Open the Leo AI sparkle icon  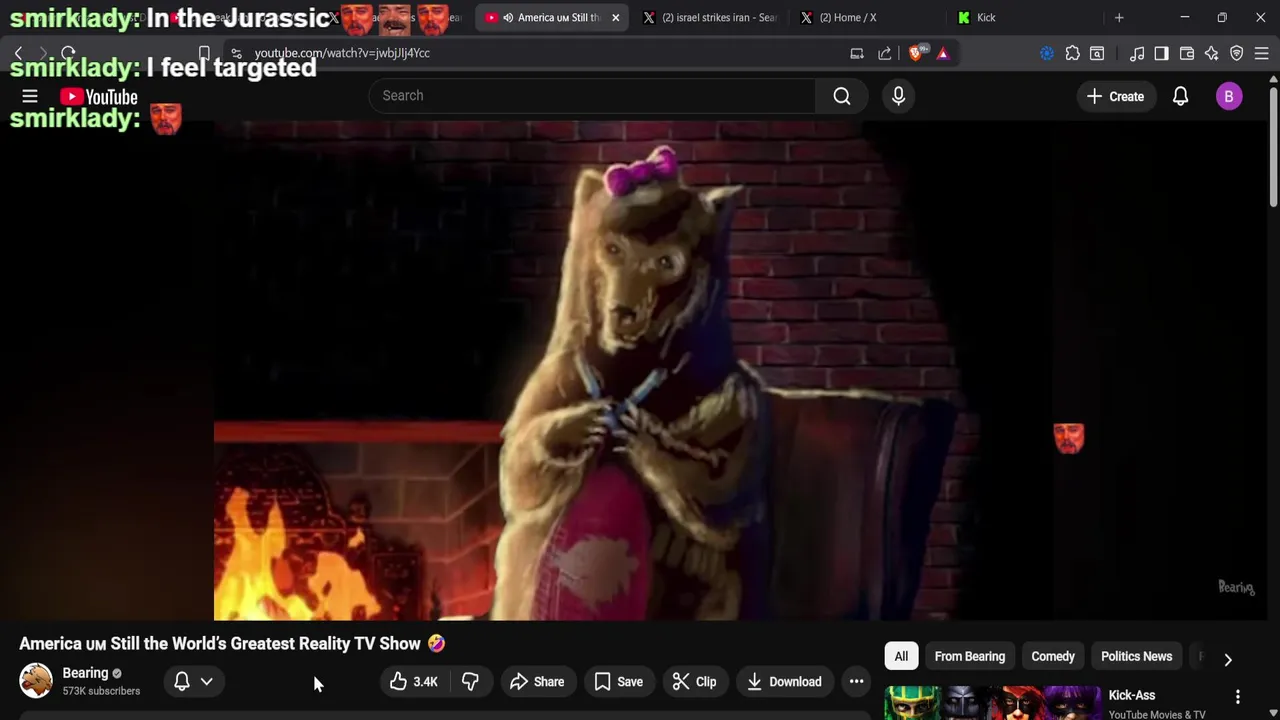[1211, 53]
